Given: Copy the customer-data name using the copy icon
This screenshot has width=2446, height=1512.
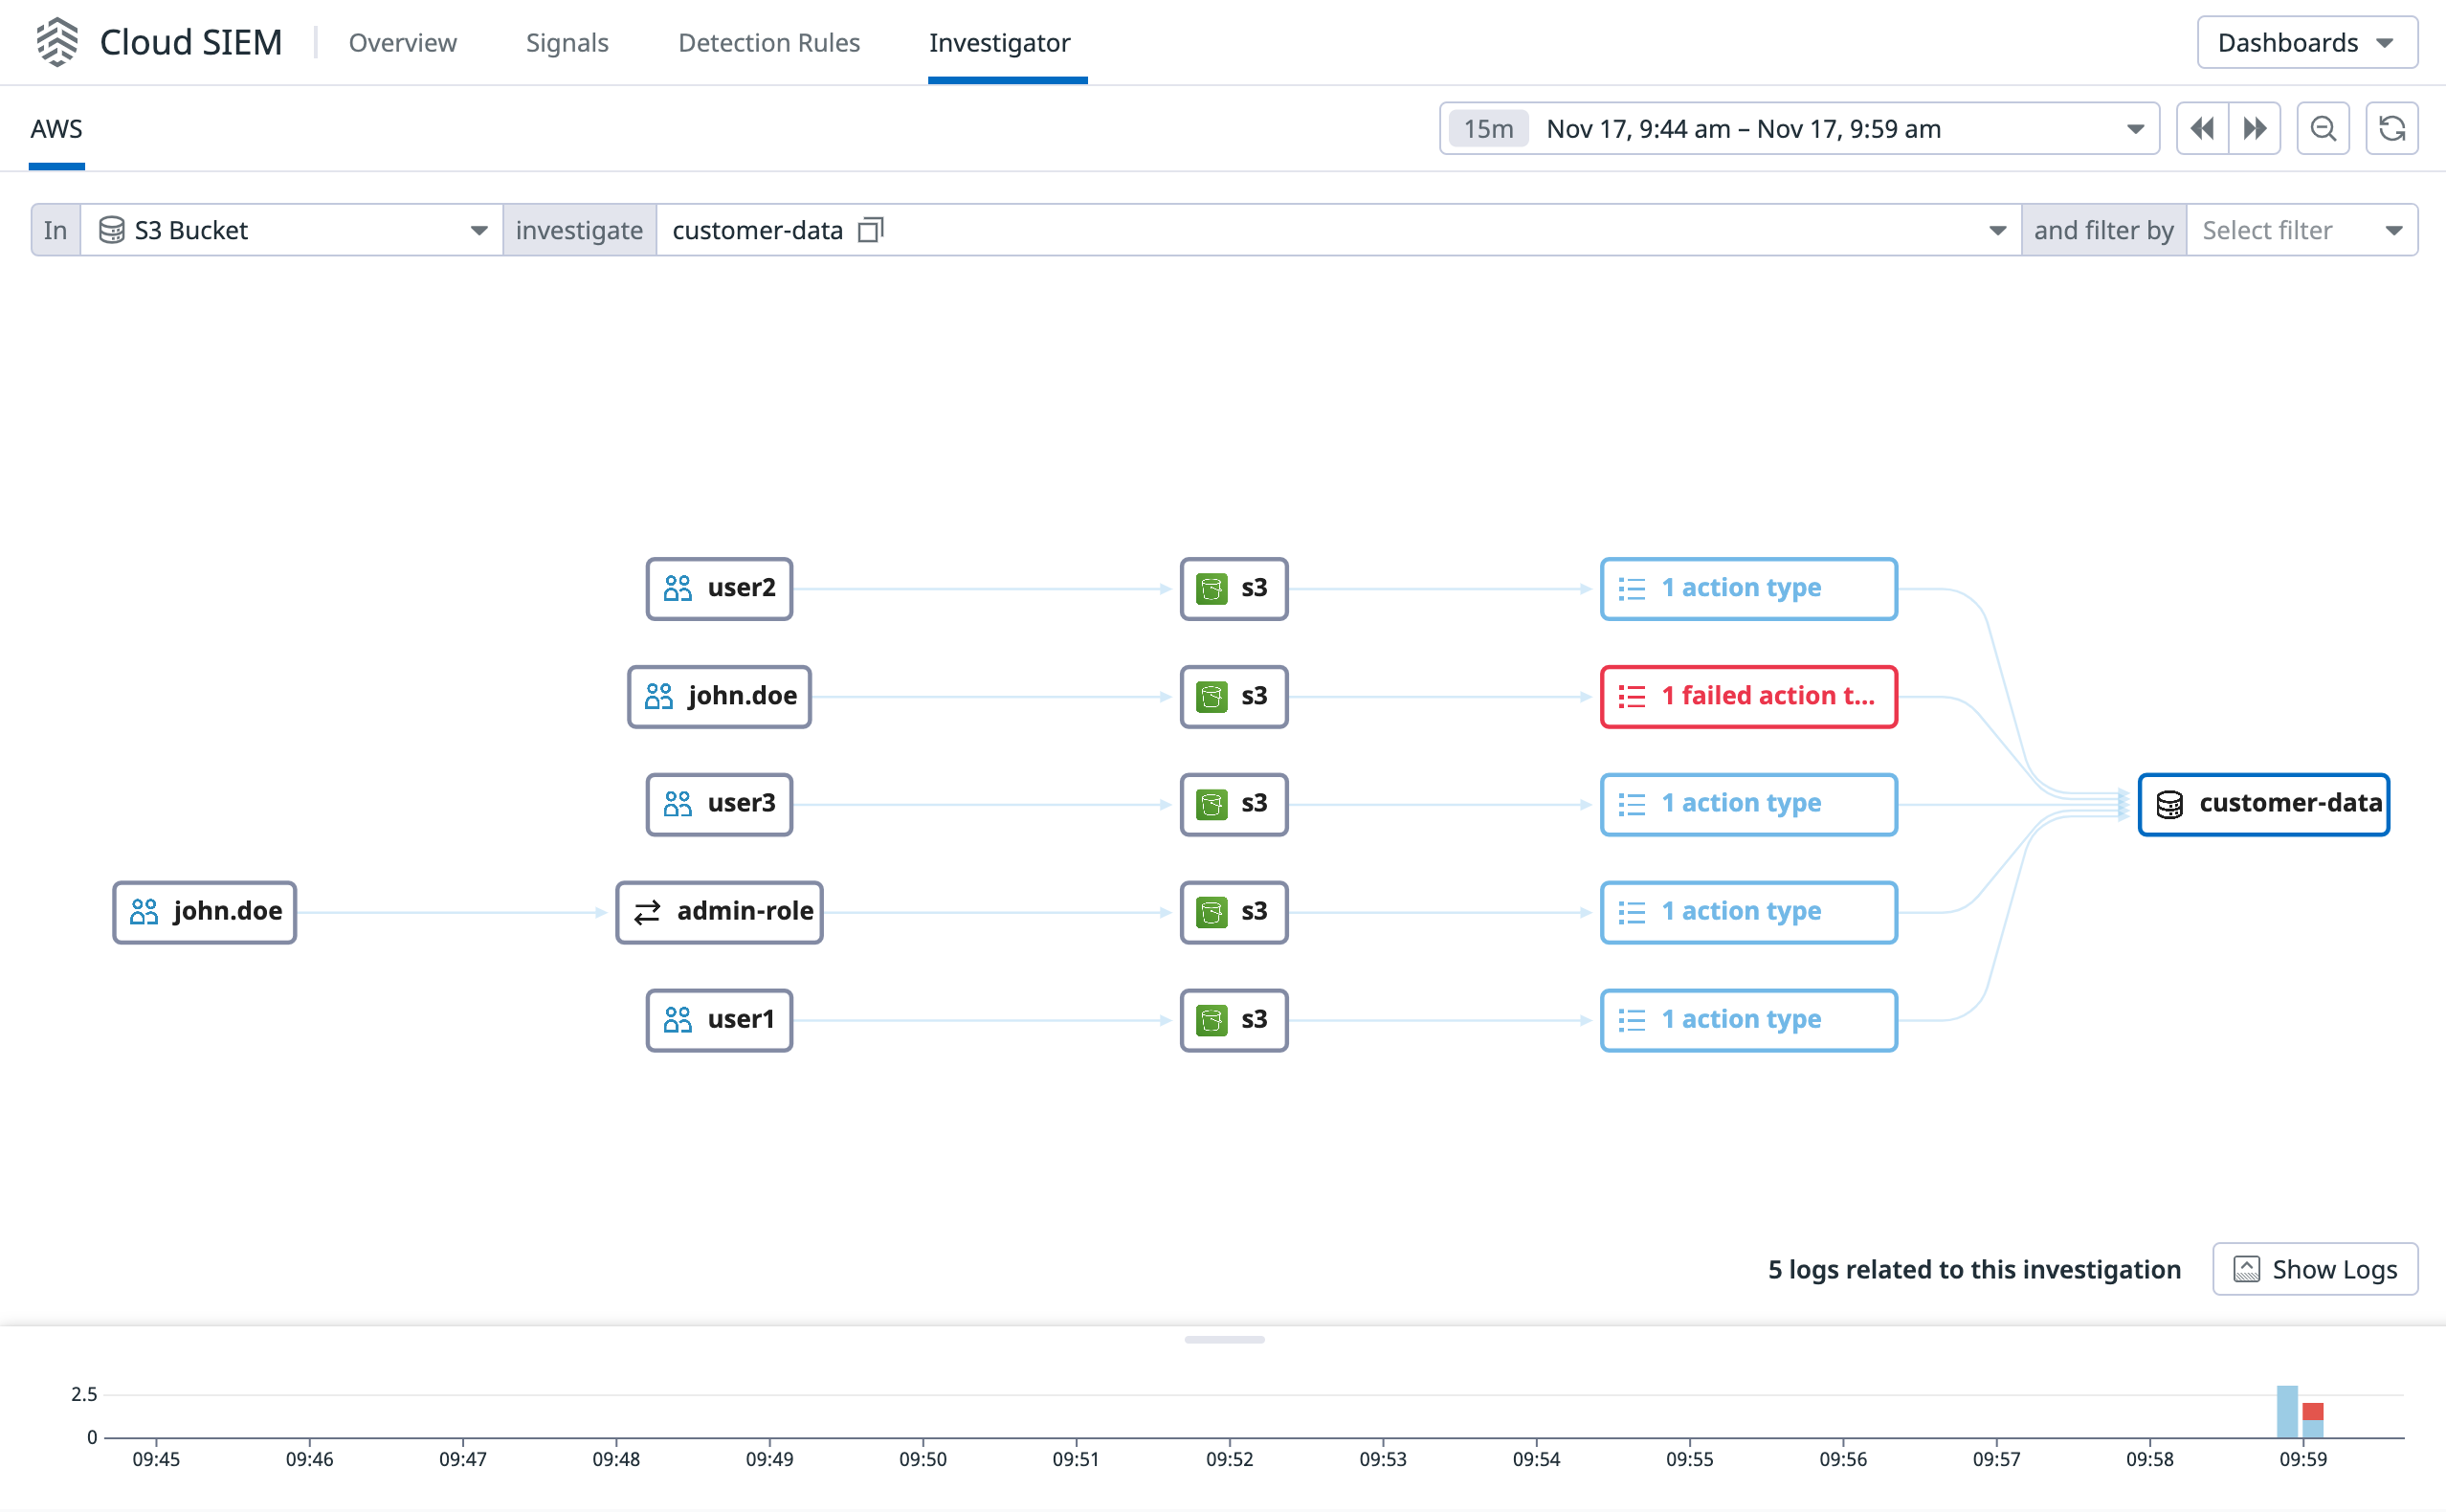Looking at the screenshot, I should tap(870, 229).
